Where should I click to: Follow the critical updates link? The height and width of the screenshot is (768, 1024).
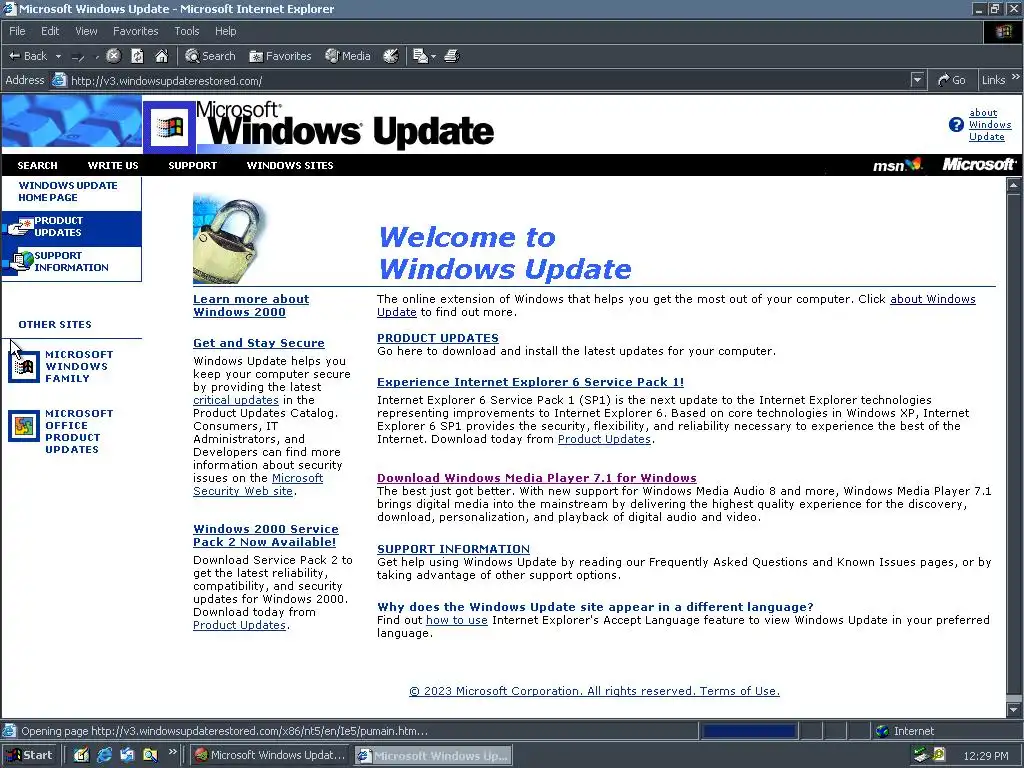(x=236, y=400)
